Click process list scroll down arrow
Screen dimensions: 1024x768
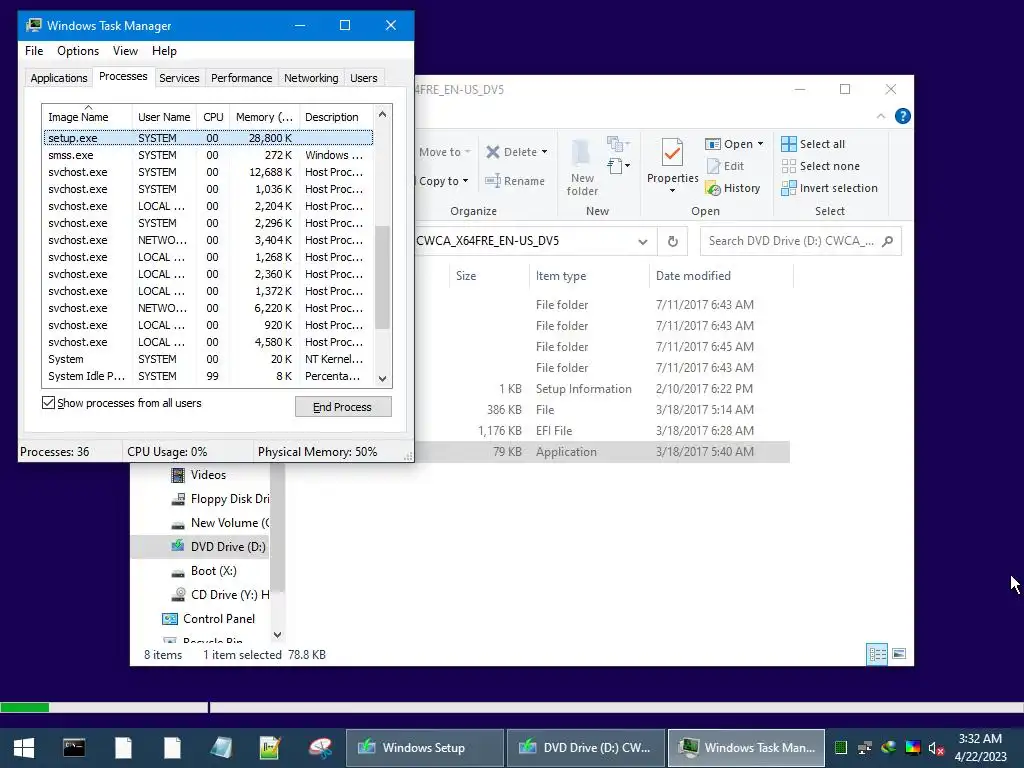[383, 379]
